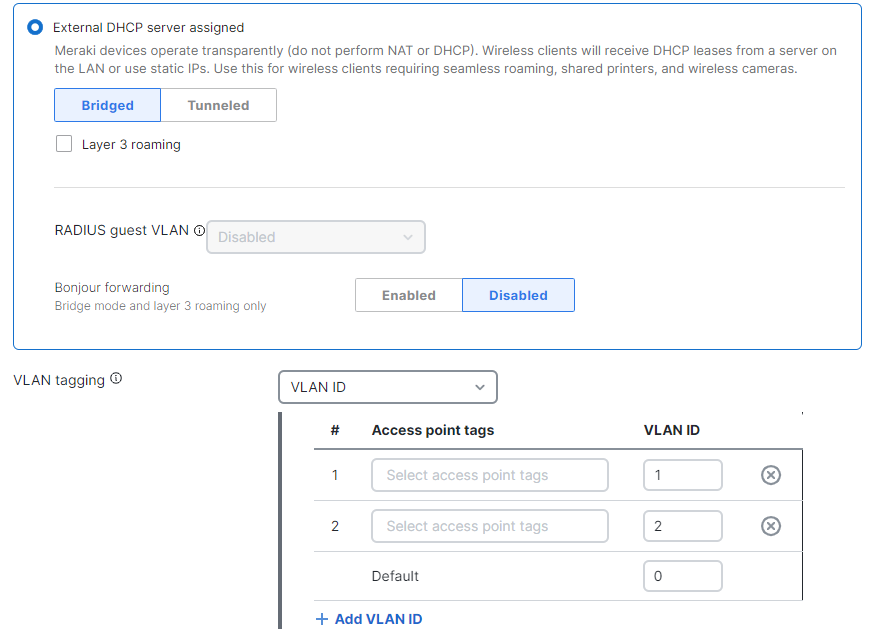Click the second Select access point tags field
Viewport: 876px width, 637px height.
489,526
